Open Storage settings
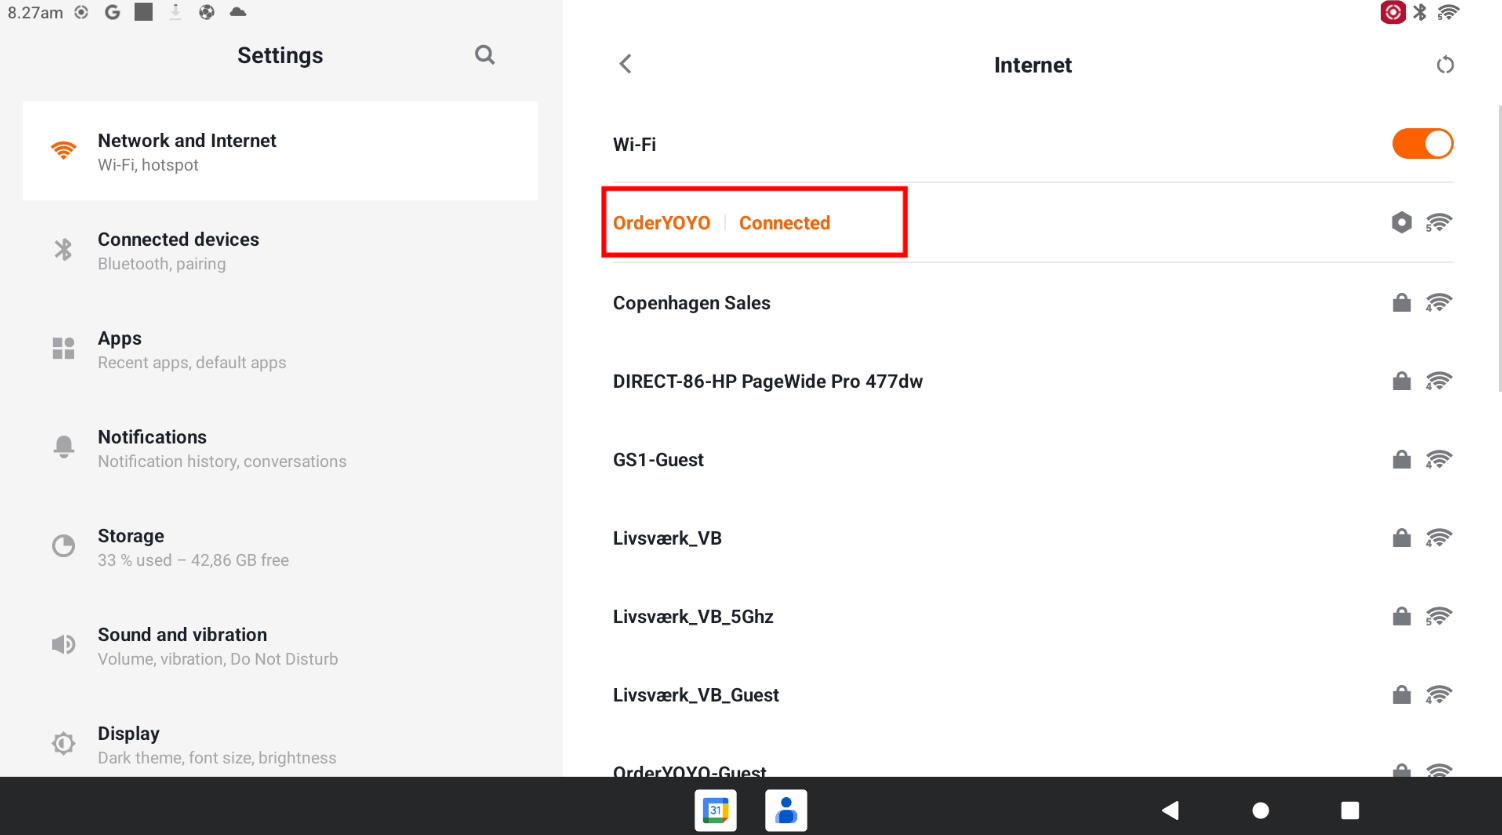1502x835 pixels. point(280,547)
